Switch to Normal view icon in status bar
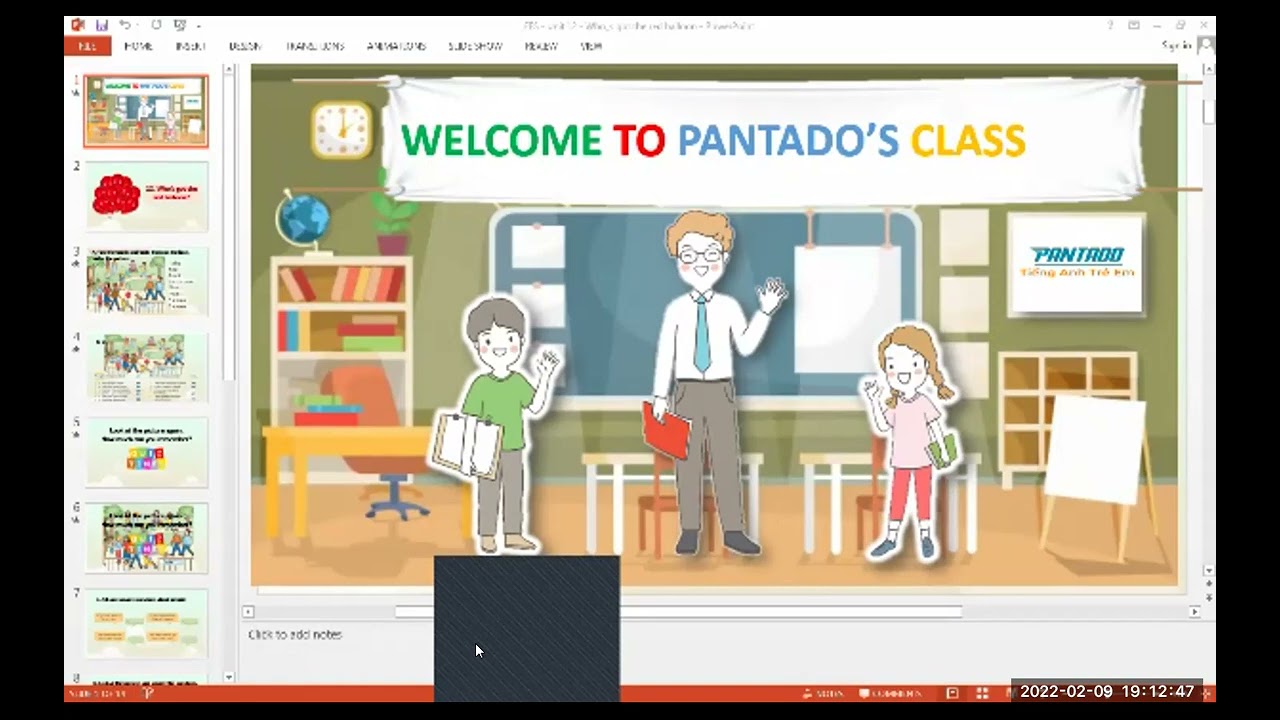 click(952, 693)
